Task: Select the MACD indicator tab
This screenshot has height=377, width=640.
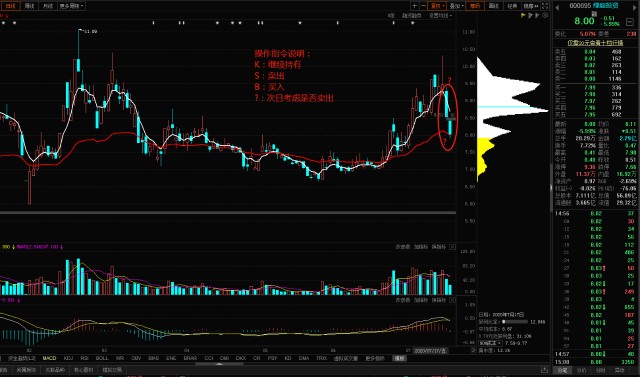Action: click(49, 358)
